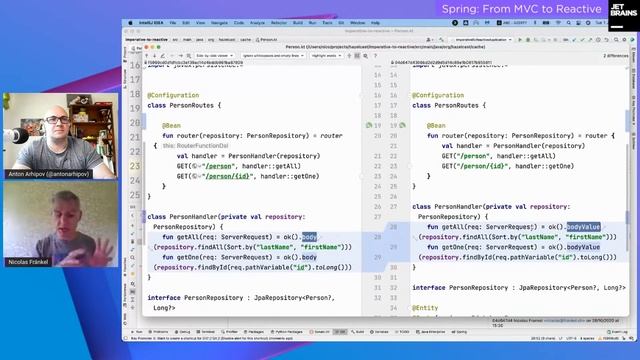Click the green Run button in main toolbar
The width and height of the screenshot is (640, 360).
pos(520,40)
